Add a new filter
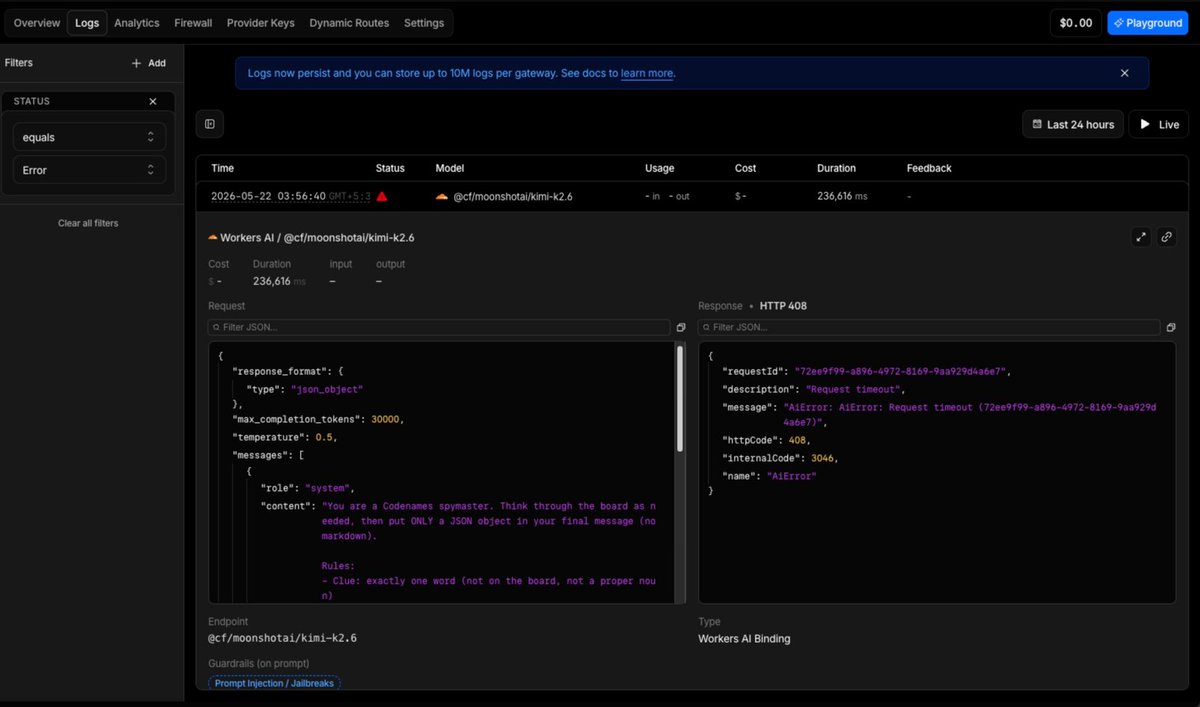 click(x=149, y=63)
